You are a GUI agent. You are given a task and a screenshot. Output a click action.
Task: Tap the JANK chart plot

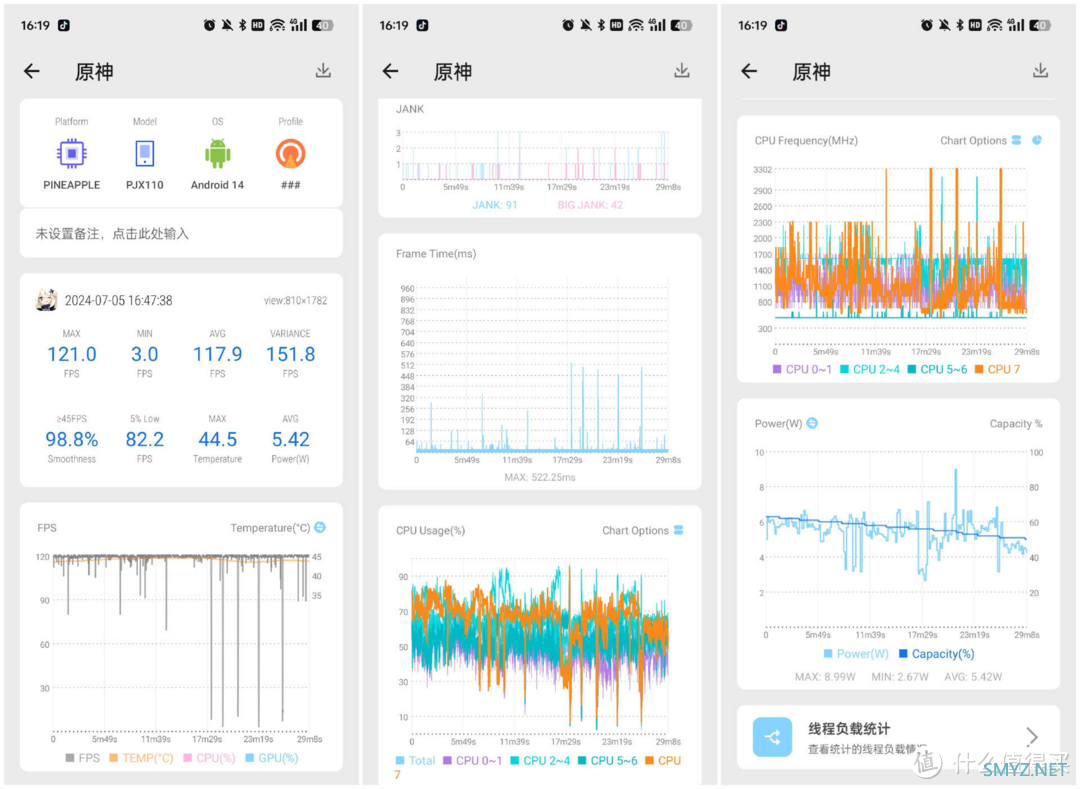pos(536,158)
